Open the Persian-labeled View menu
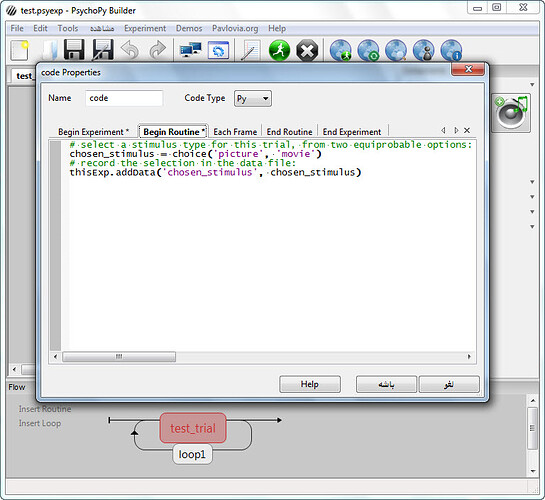The image size is (545, 500). pos(102,28)
